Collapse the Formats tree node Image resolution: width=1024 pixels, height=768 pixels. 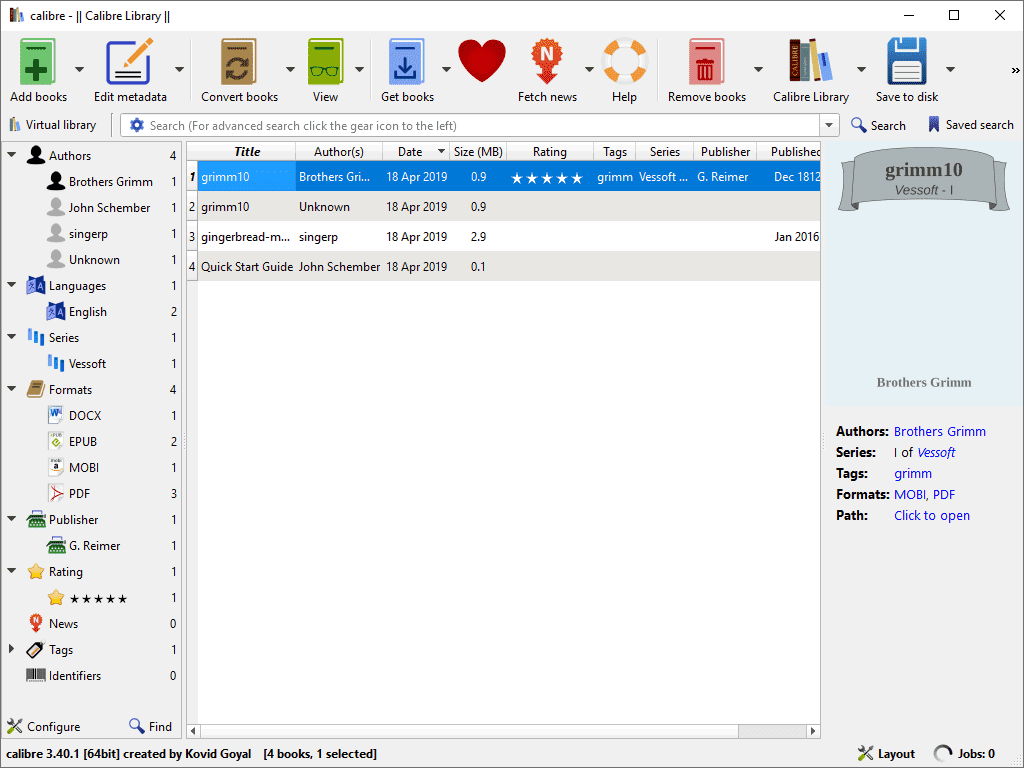[12, 389]
